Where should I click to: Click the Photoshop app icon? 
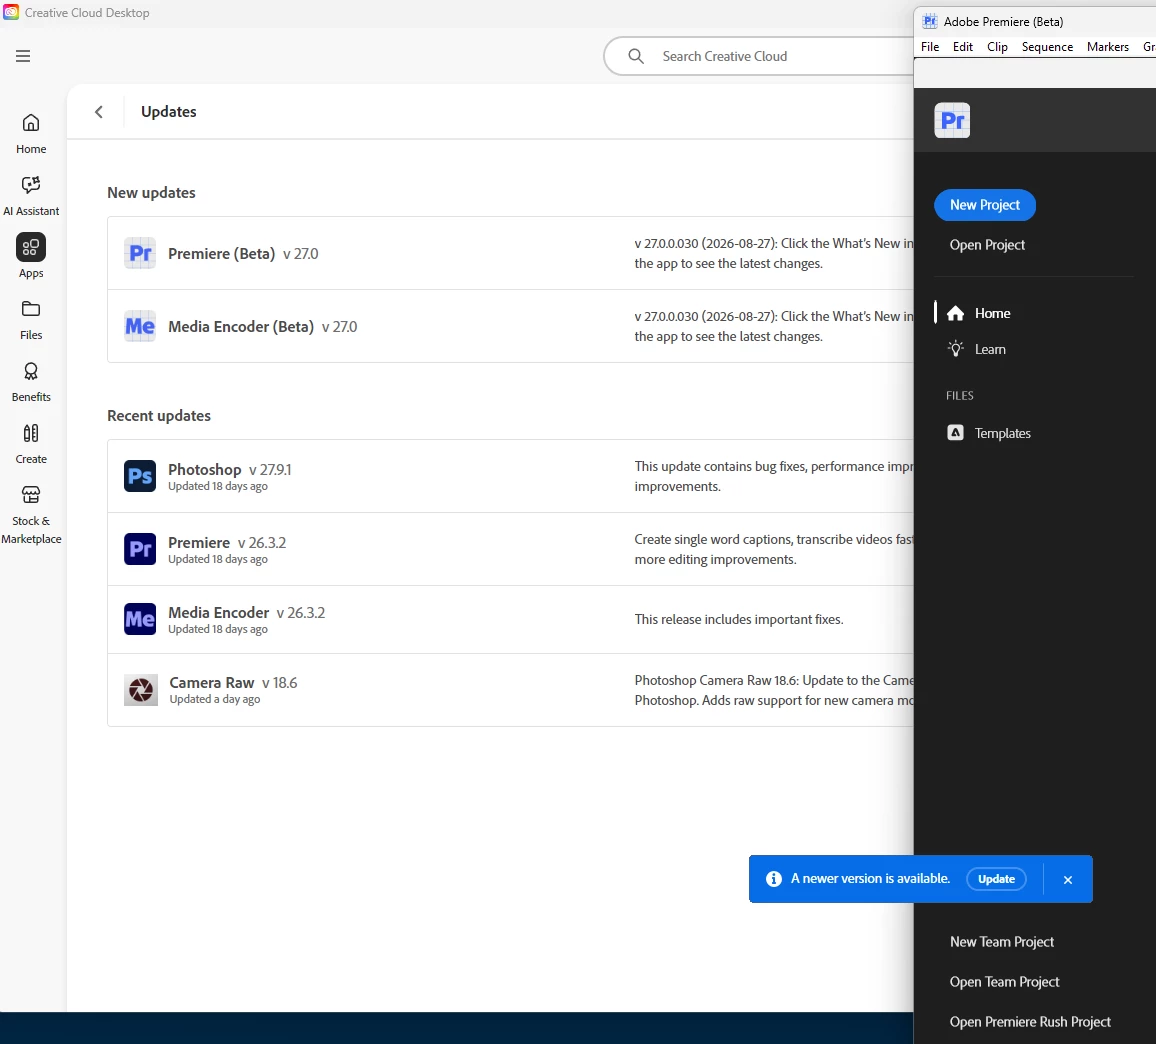click(x=140, y=476)
